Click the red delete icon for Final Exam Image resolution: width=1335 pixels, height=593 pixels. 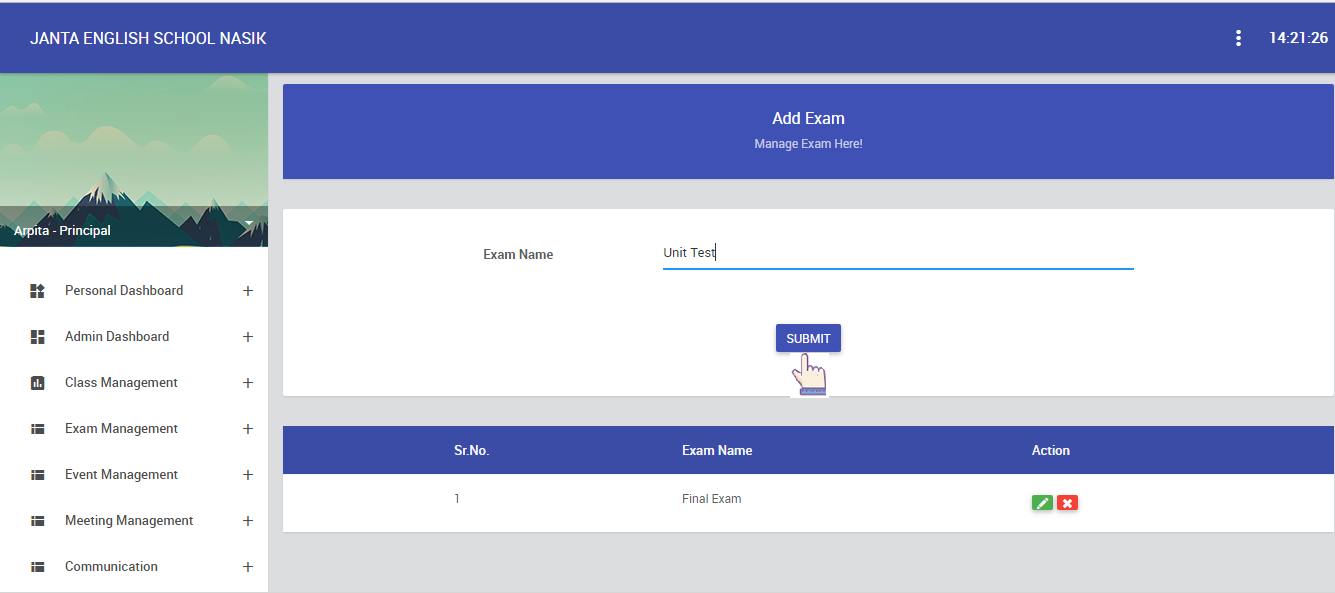point(1067,503)
